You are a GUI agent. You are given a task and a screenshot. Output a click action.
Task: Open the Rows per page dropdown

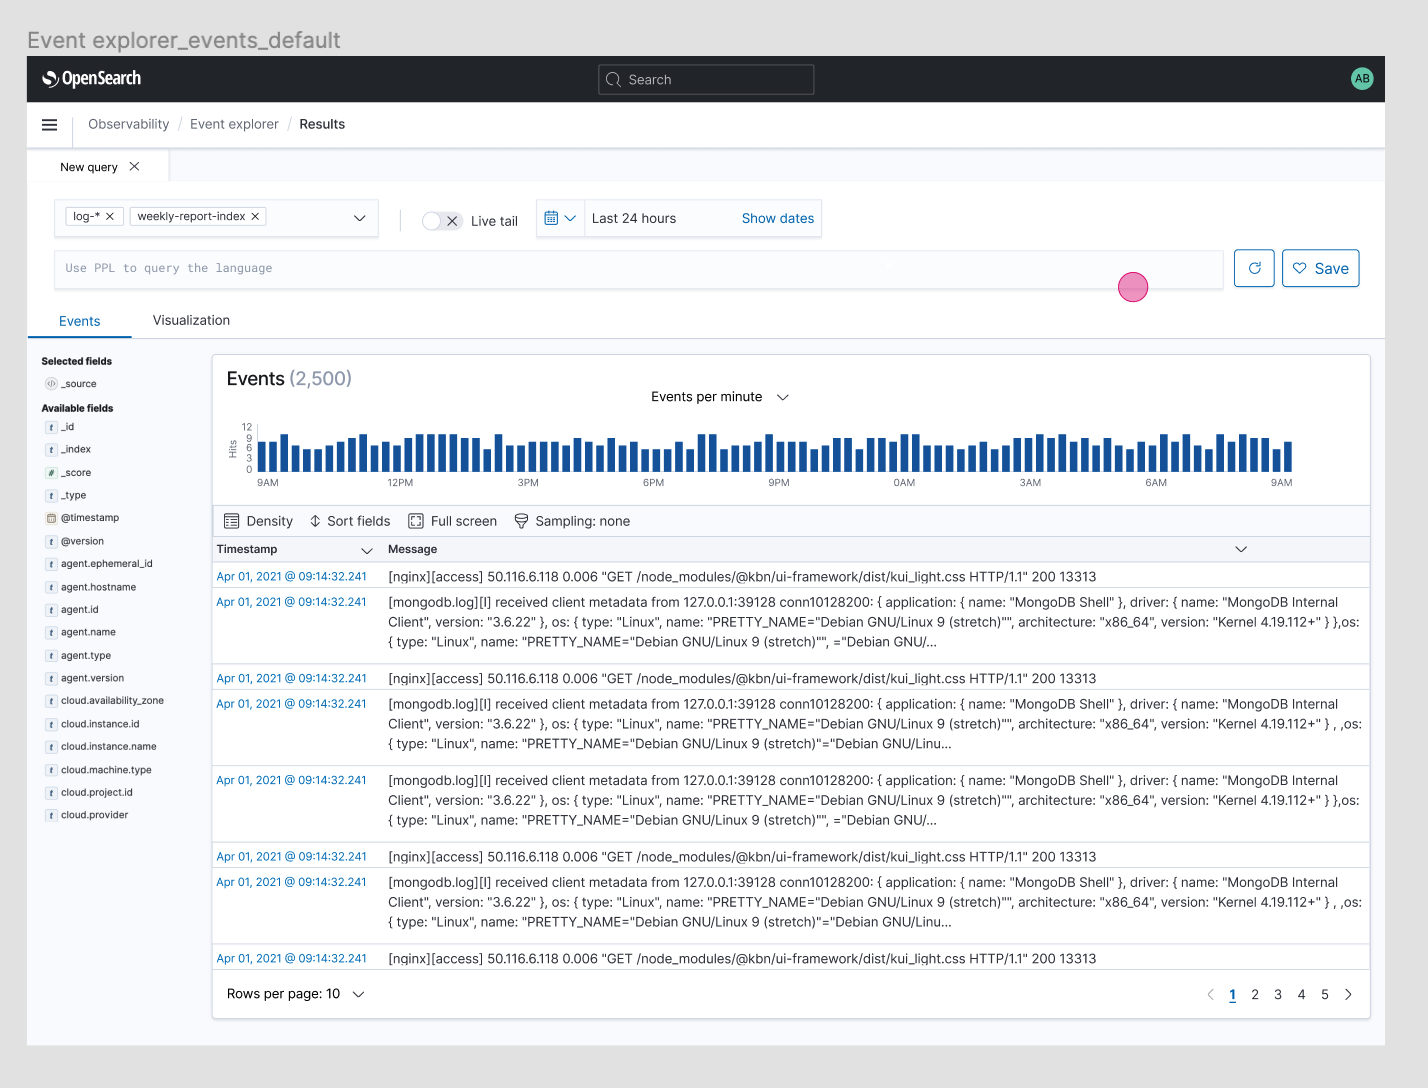click(296, 994)
